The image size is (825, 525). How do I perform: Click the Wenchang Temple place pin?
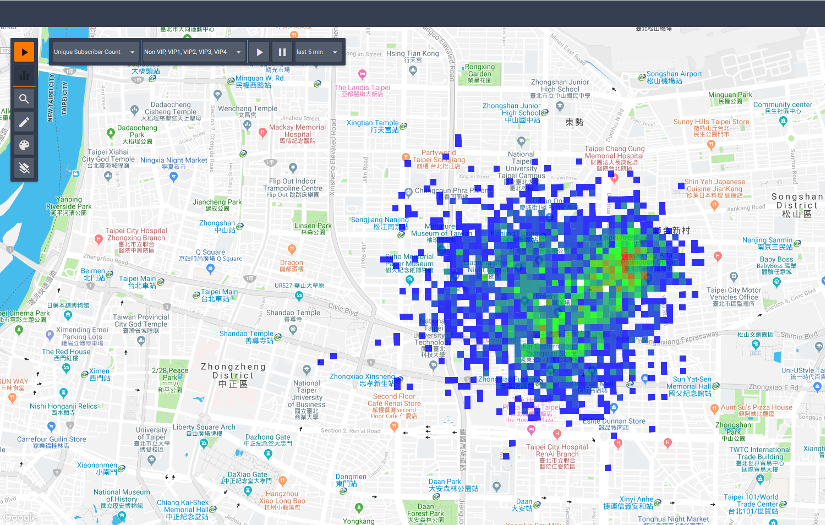coord(247,125)
